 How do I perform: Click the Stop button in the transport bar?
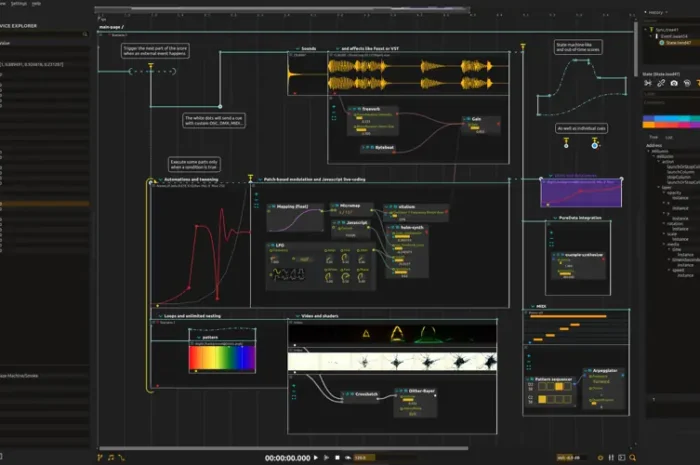(337, 457)
